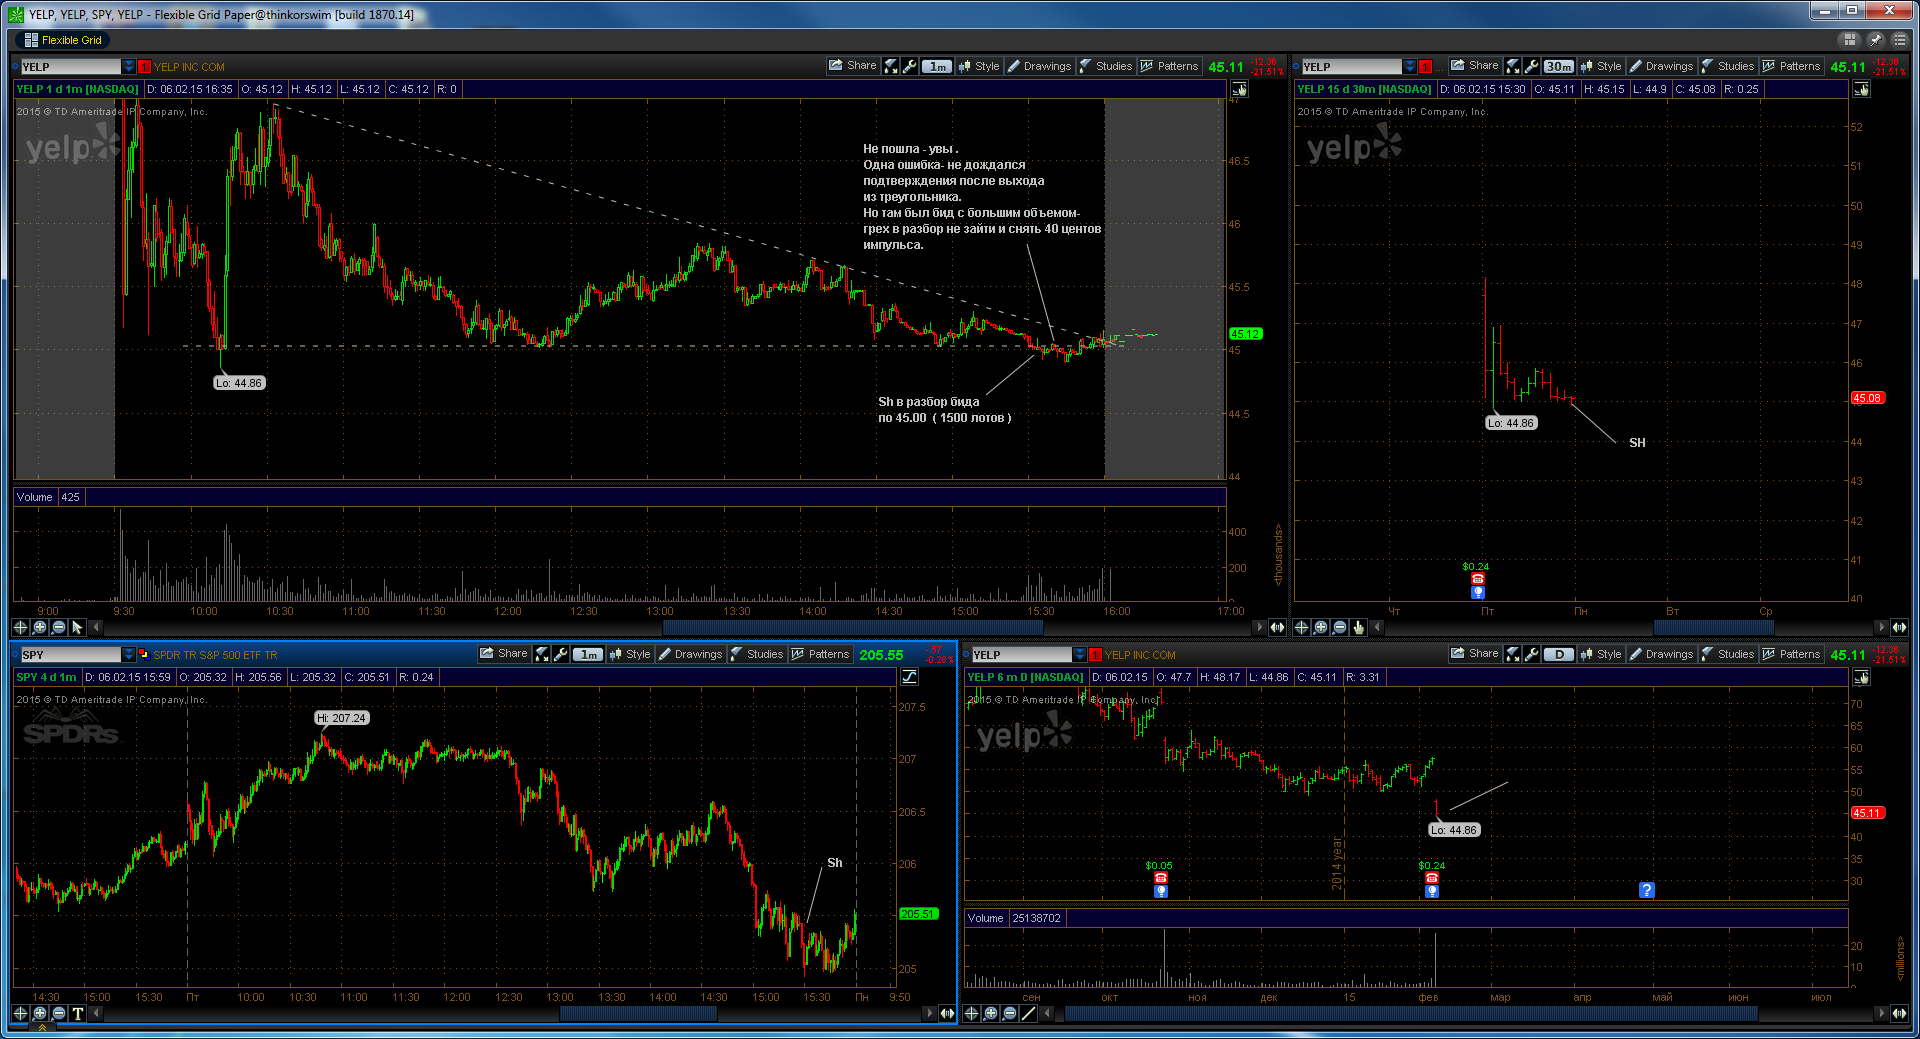Click horizontal scrollbar thumb below top-left chart
This screenshot has height=1039, width=1920.
[x=852, y=627]
